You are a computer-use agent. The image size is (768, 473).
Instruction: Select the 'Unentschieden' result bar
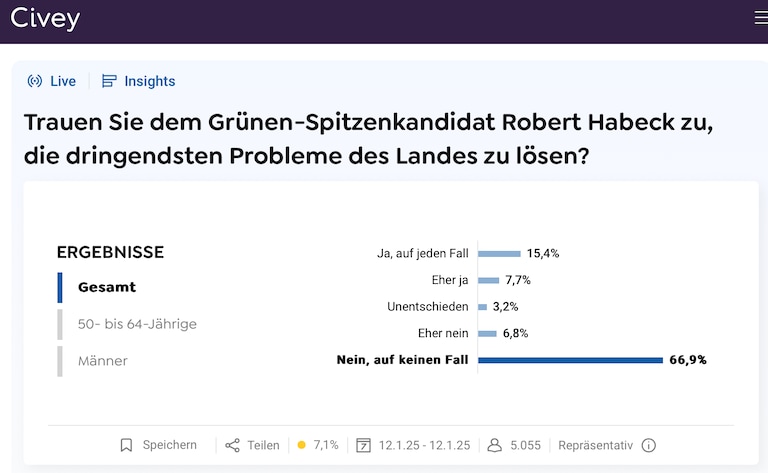[x=483, y=307]
